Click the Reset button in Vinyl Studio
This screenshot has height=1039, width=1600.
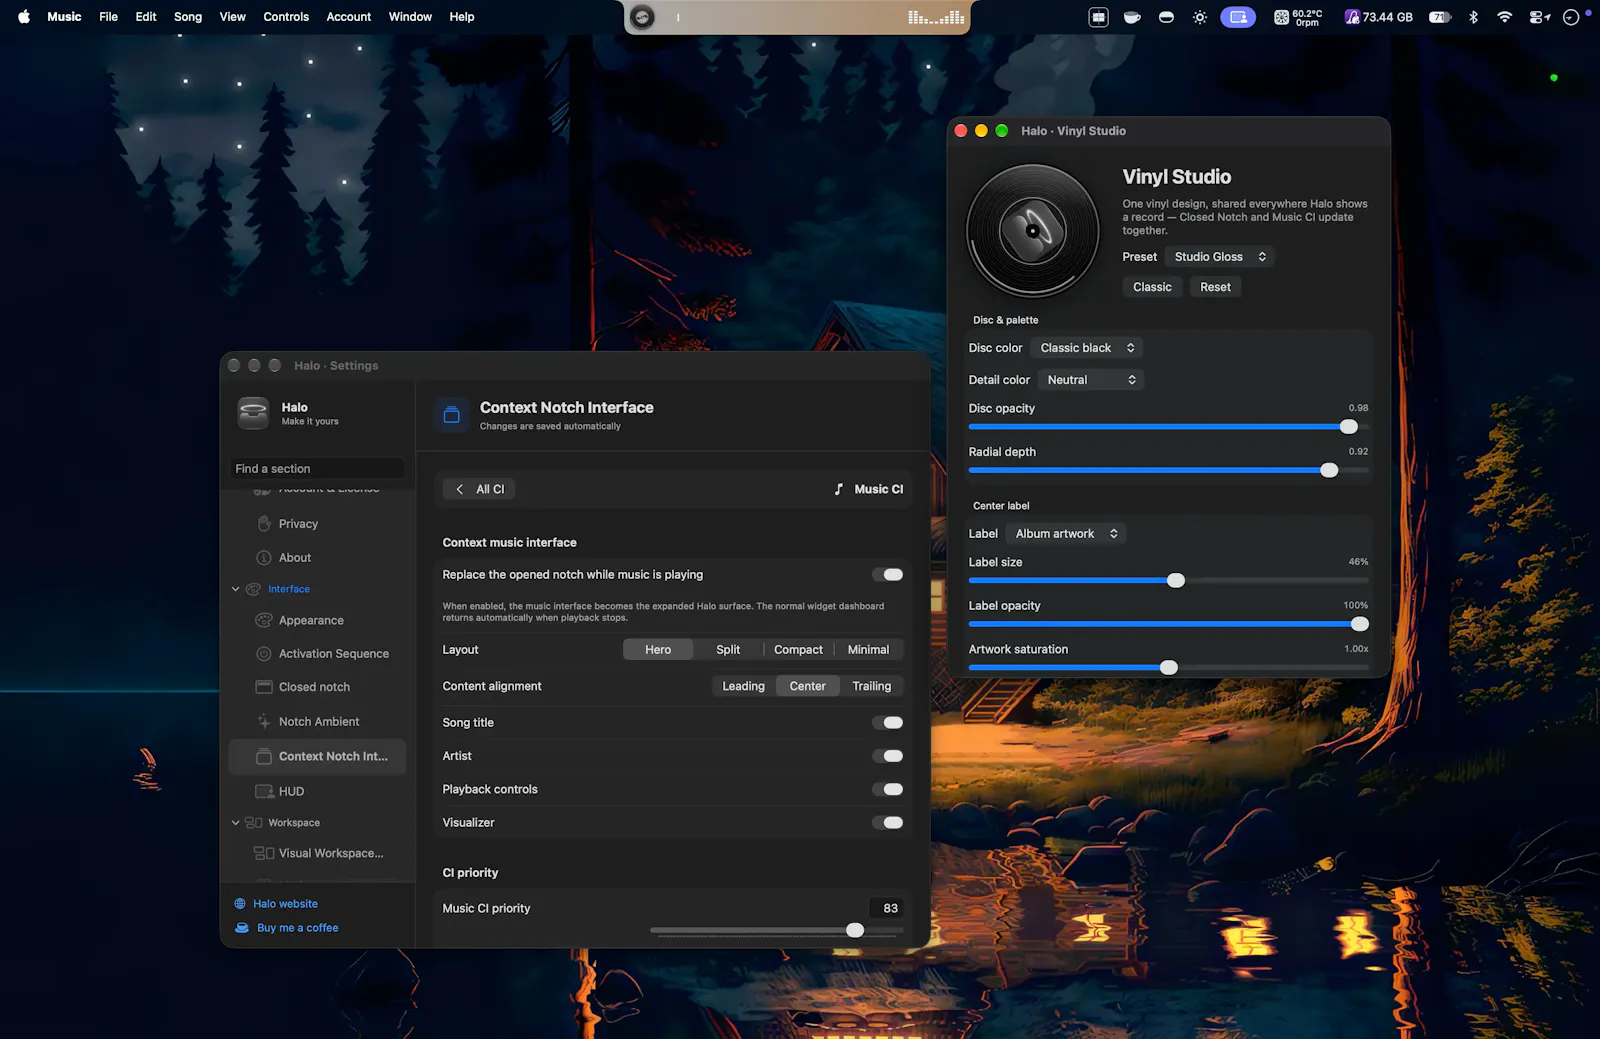[1215, 287]
